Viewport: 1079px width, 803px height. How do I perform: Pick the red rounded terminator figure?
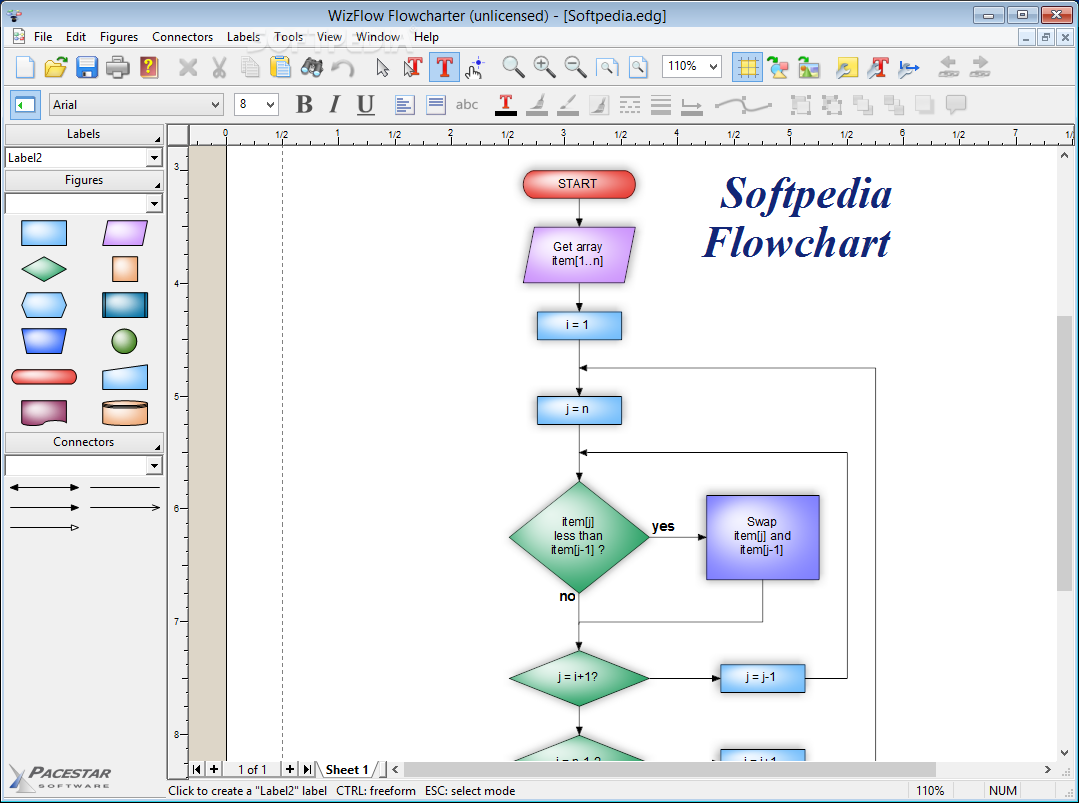click(44, 377)
